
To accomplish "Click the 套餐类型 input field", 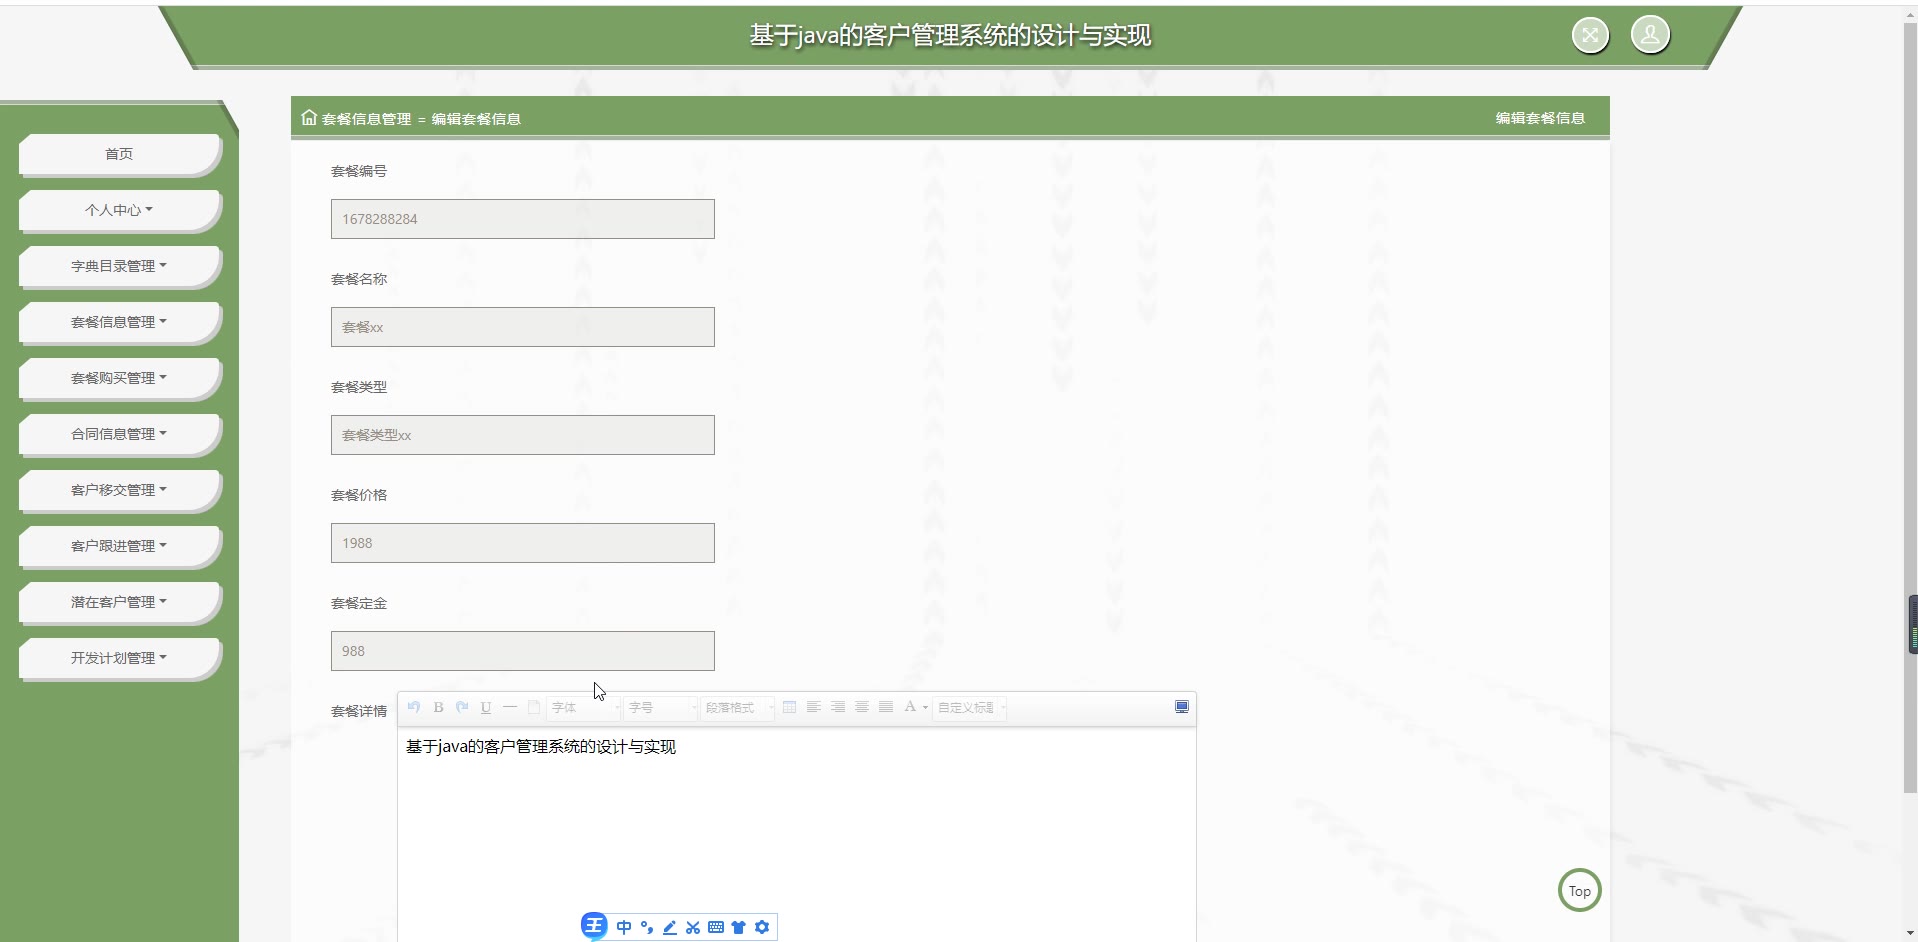I will pyautogui.click(x=523, y=435).
